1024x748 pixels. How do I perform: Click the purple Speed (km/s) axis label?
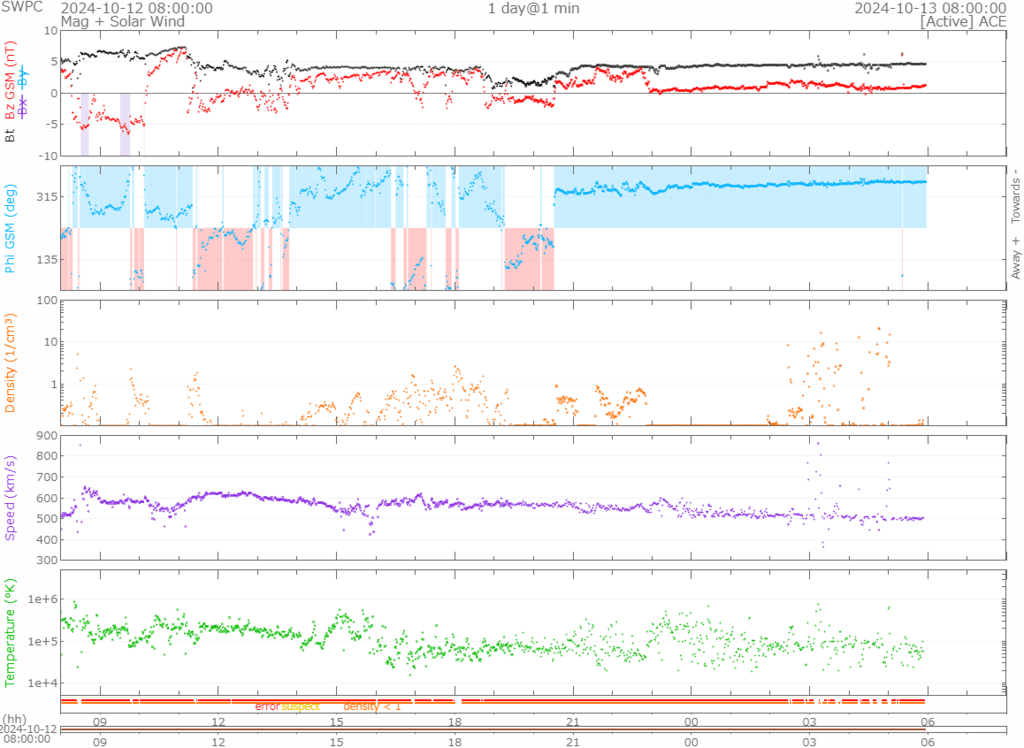tap(11, 497)
